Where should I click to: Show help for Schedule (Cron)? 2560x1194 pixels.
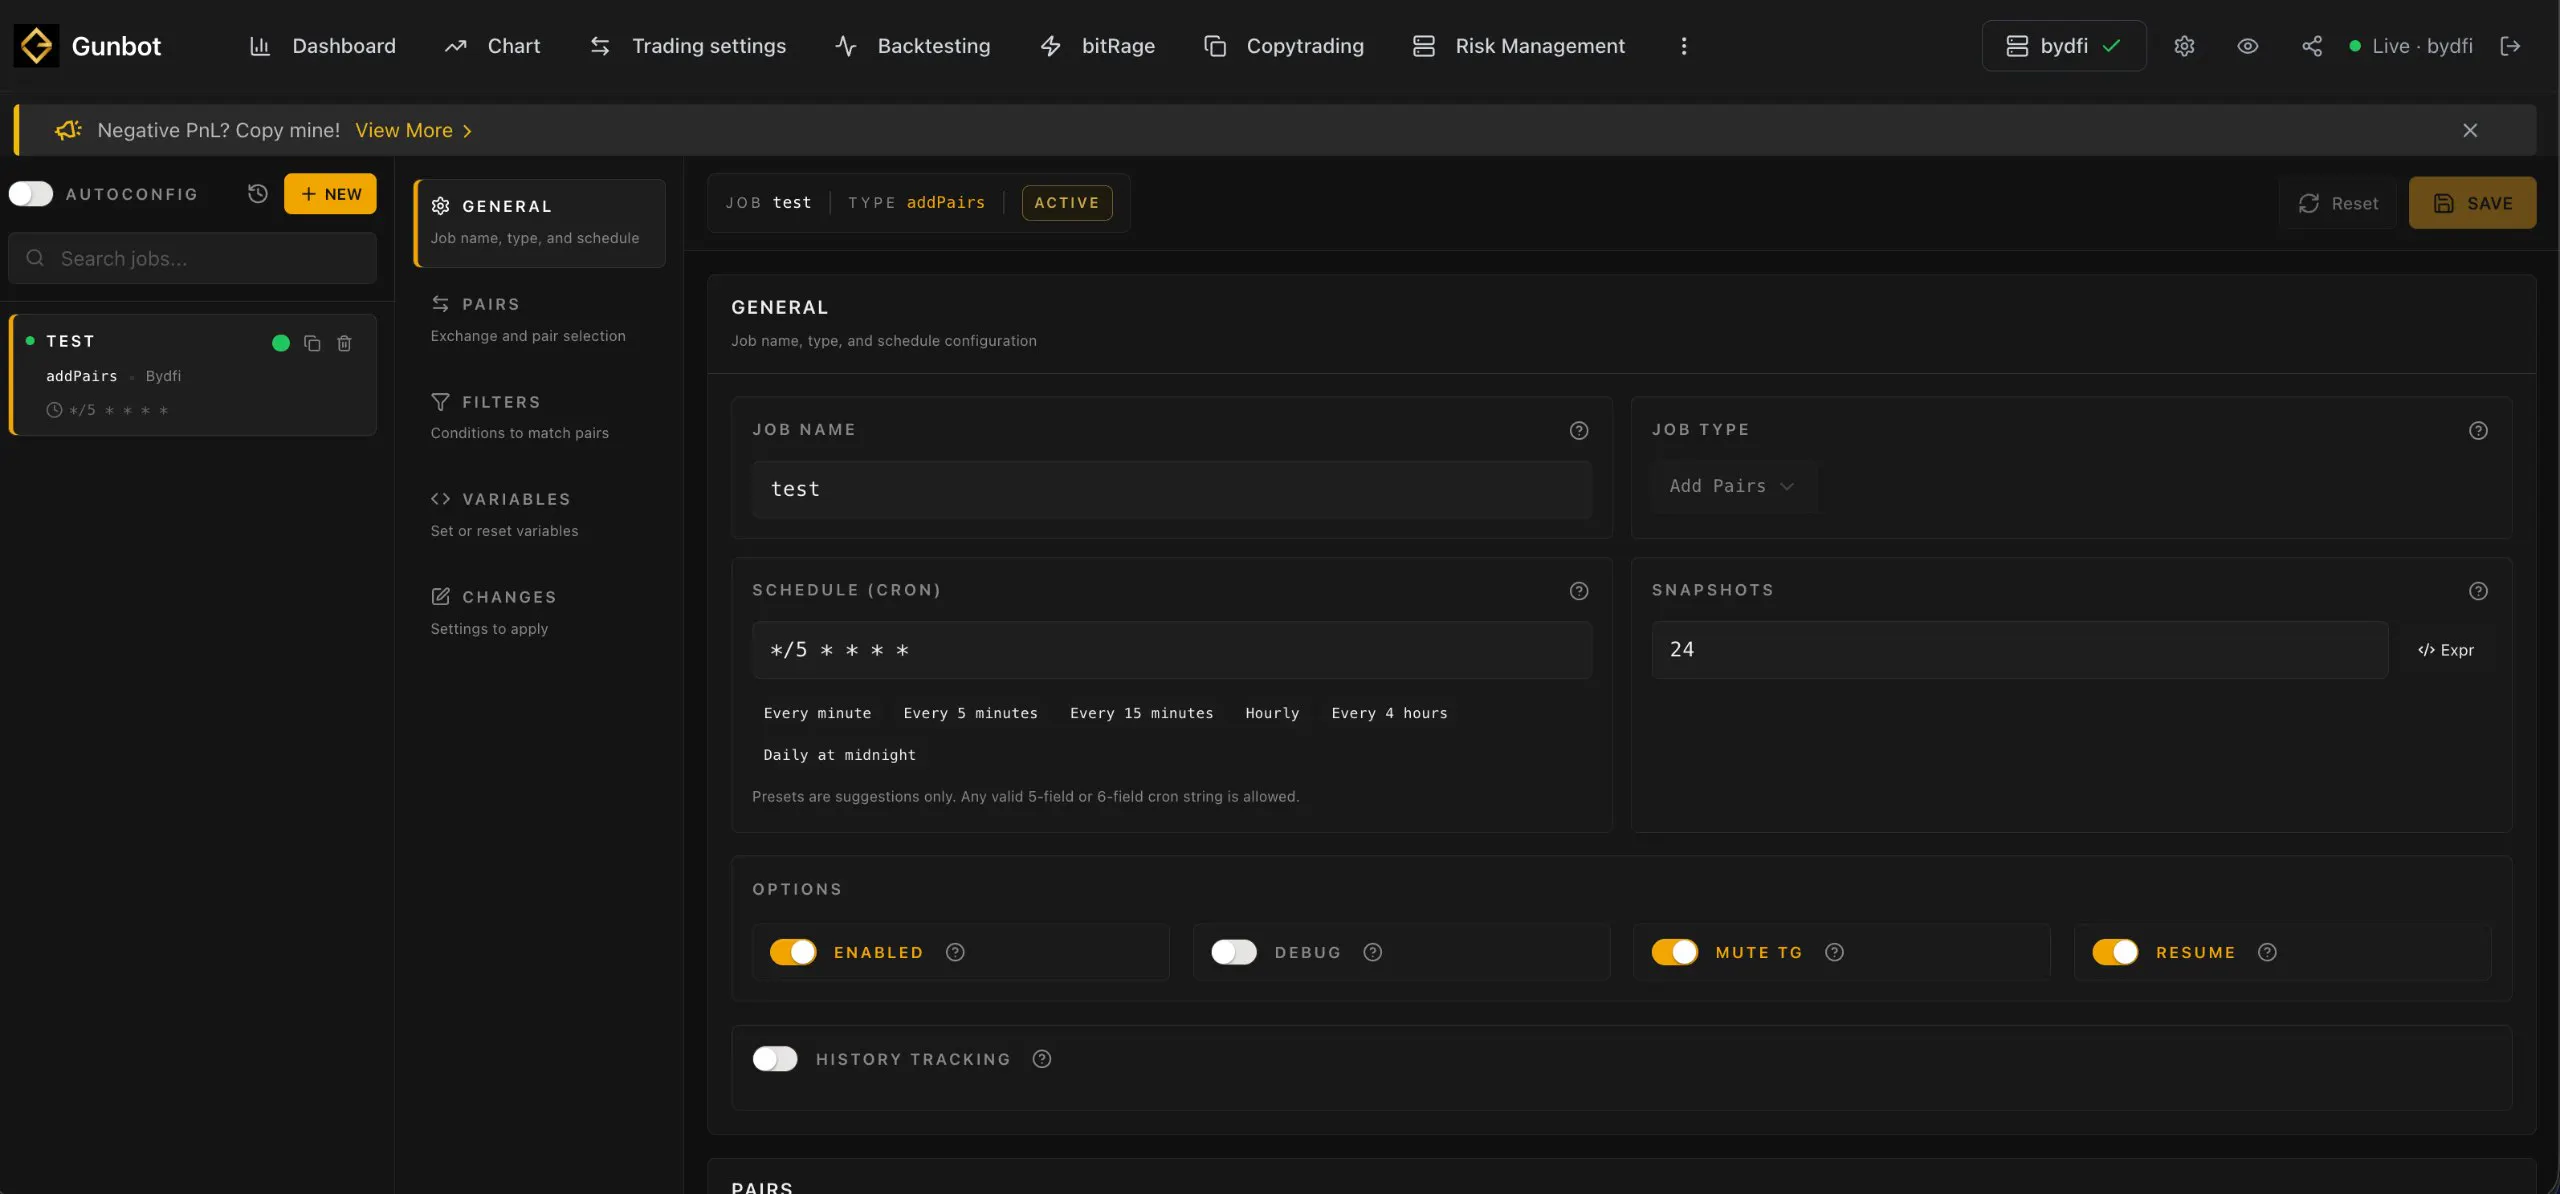click(x=1579, y=591)
